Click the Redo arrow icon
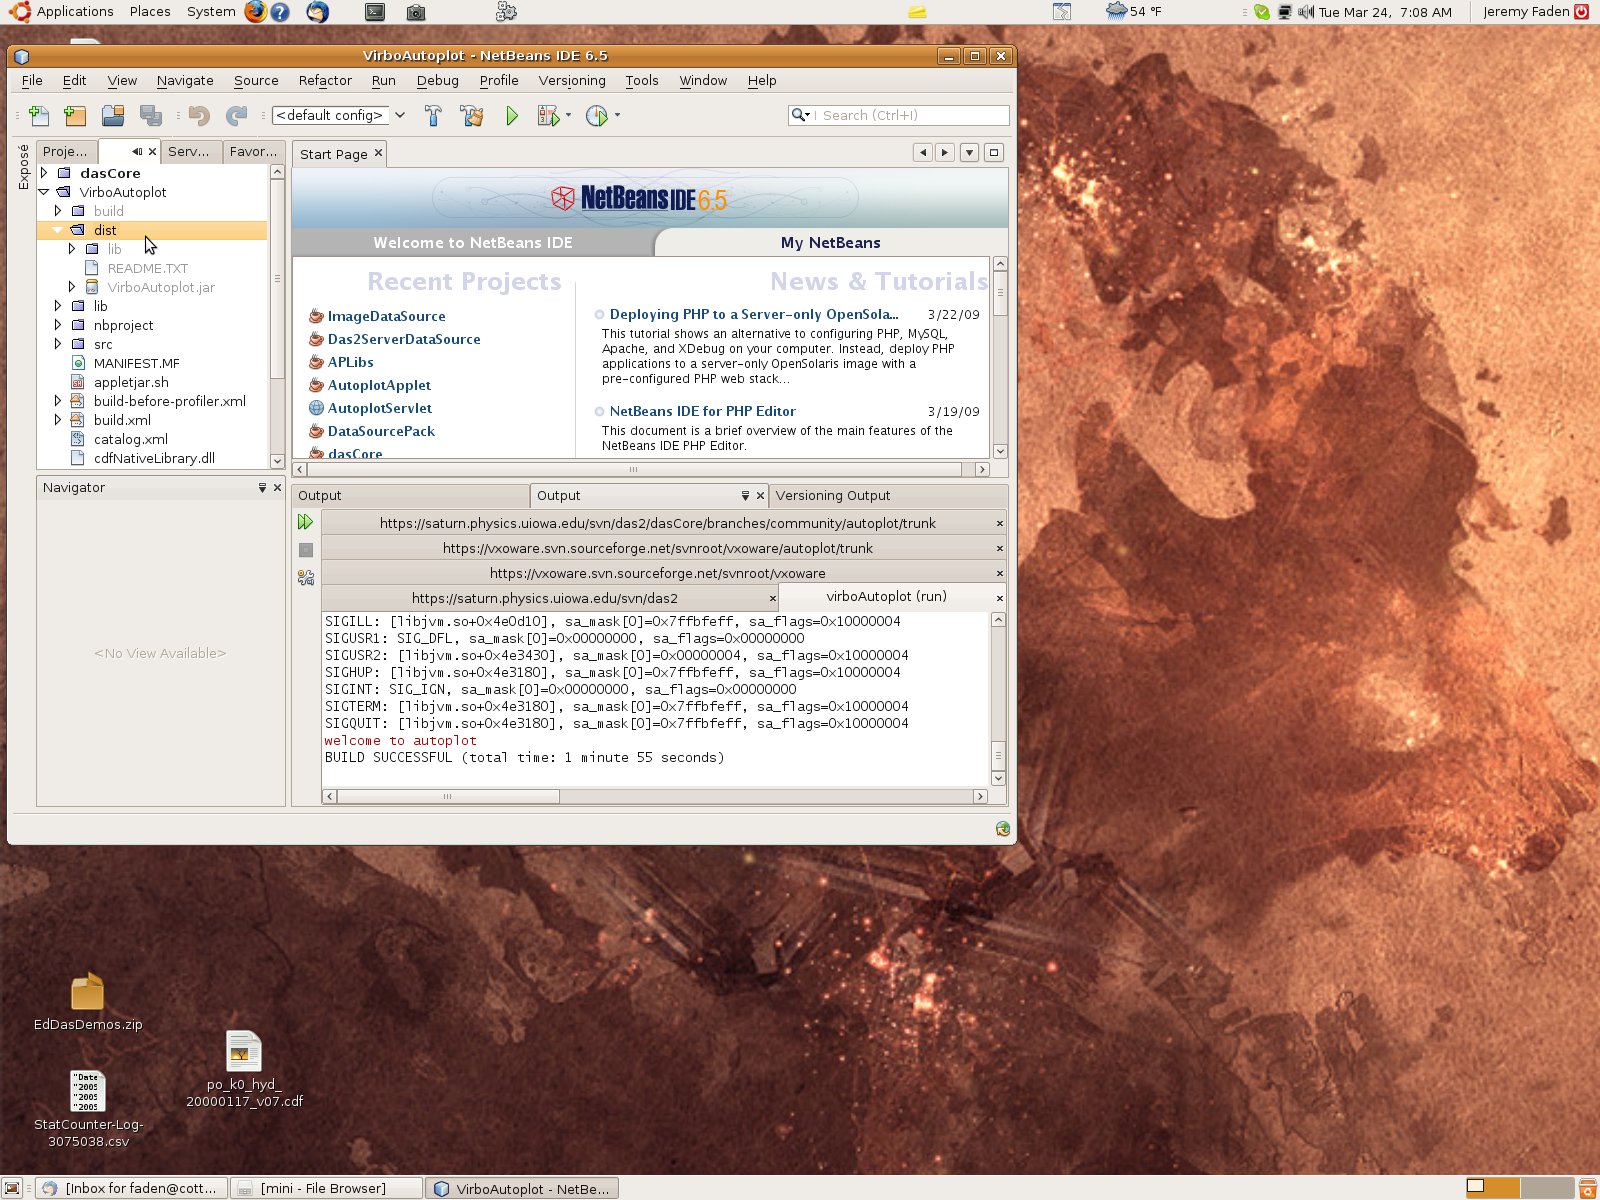 tap(237, 116)
